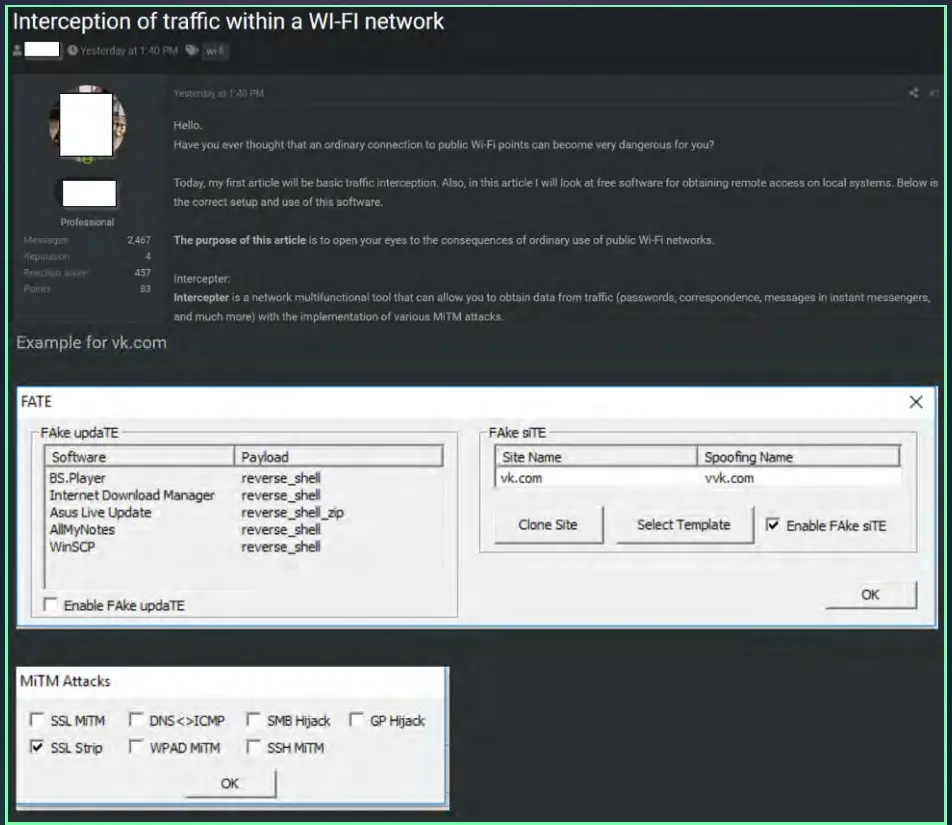Click the post author user icon
Viewport: 952px width, 825px height.
(17, 50)
